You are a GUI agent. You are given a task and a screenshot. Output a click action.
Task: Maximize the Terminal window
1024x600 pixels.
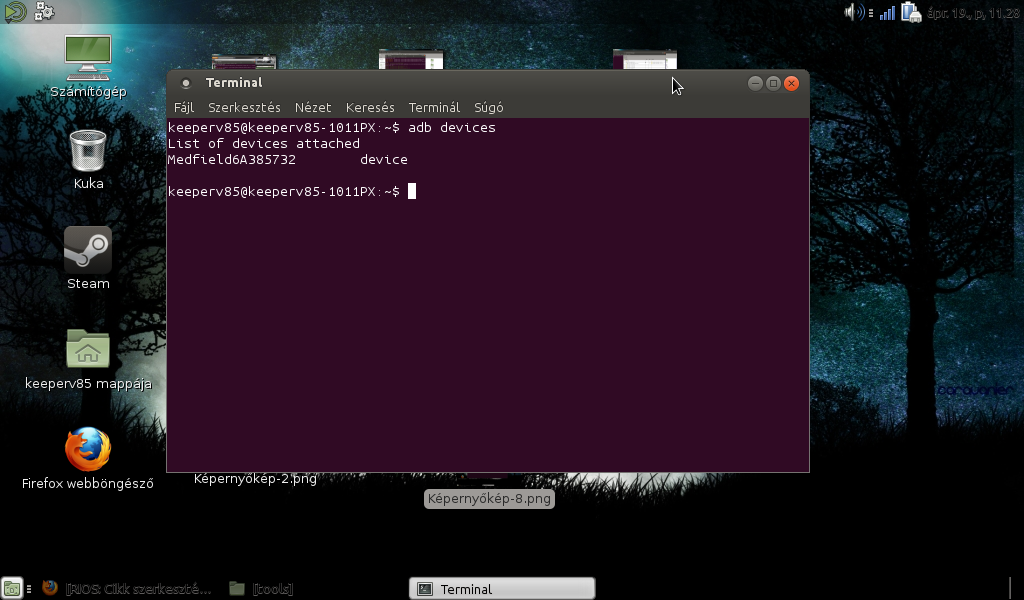point(773,83)
